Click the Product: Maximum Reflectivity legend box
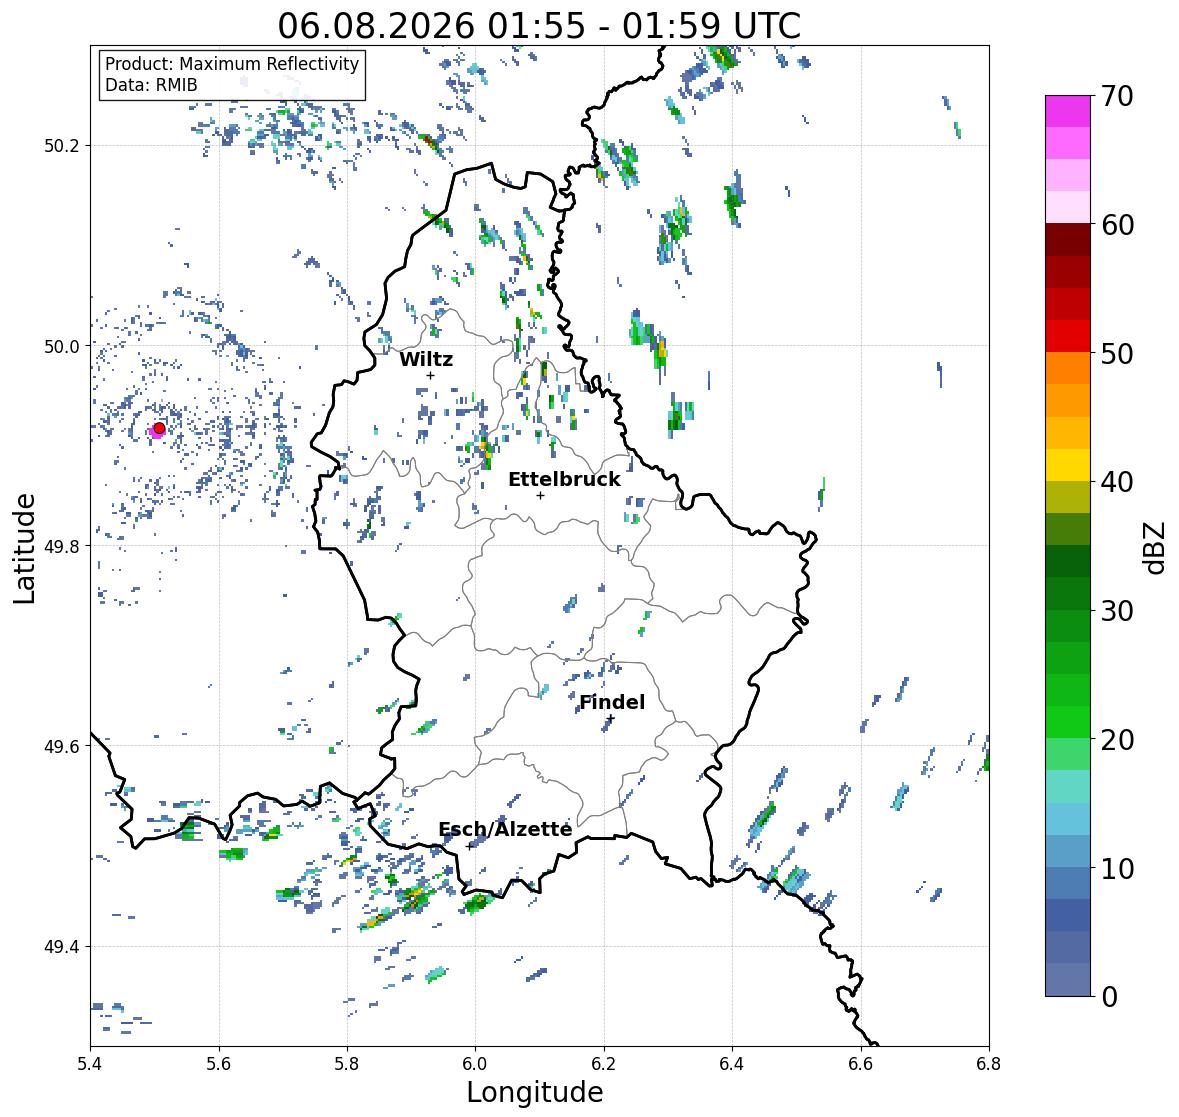1179x1117 pixels. coord(232,74)
